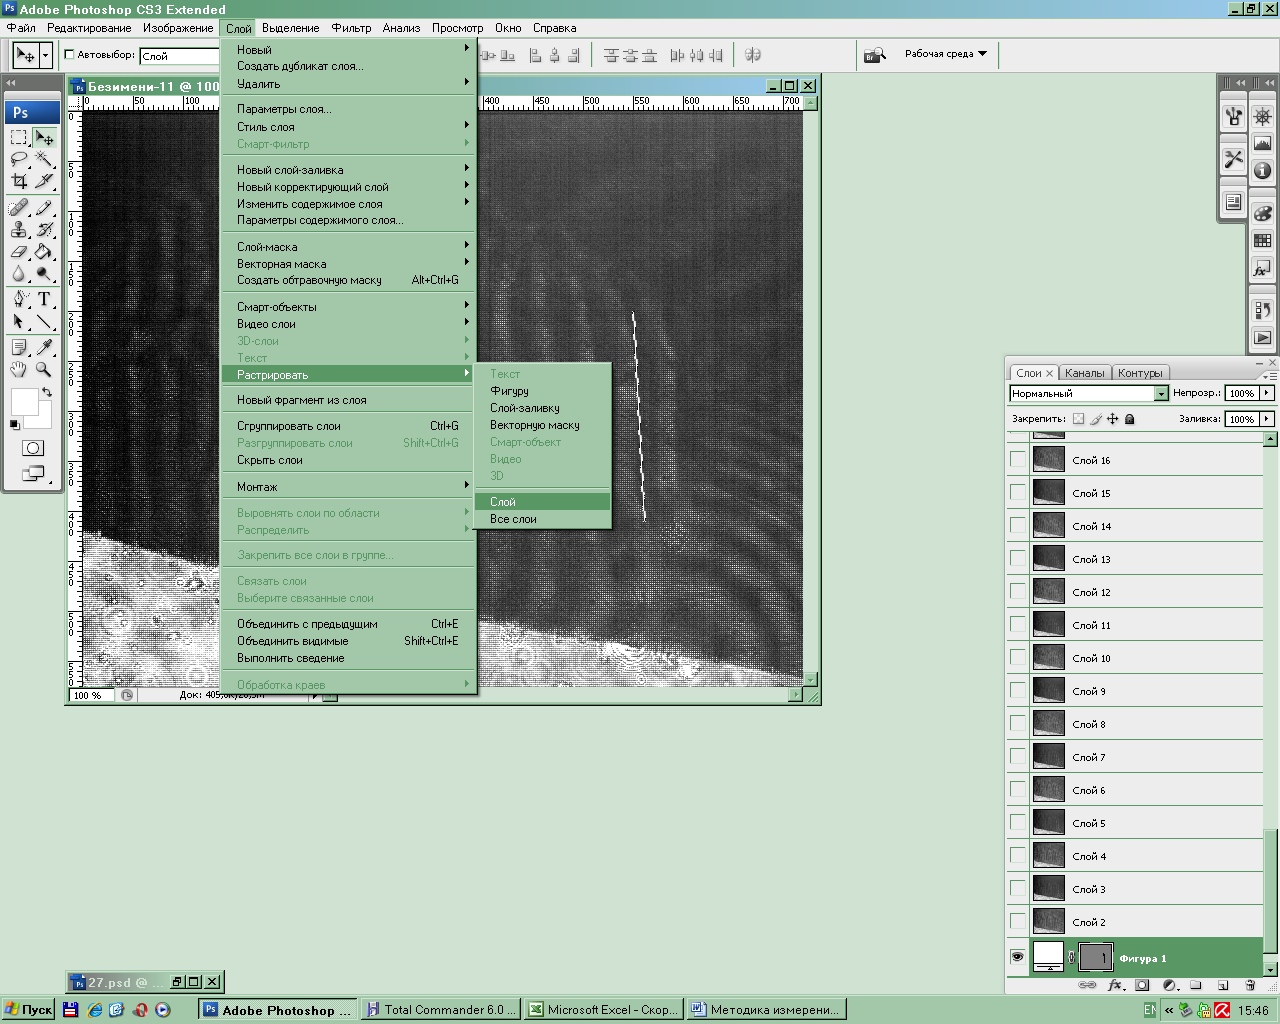Select the Lasso tool
This screenshot has width=1280, height=1024.
pos(19,159)
